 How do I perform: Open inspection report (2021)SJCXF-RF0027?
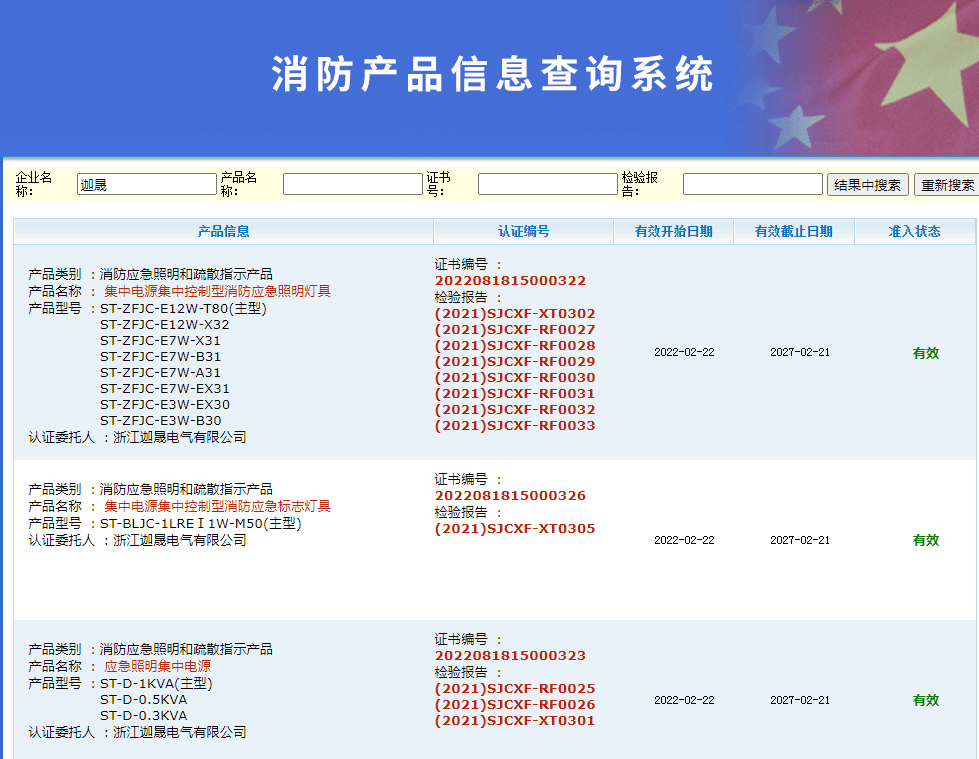pos(515,330)
